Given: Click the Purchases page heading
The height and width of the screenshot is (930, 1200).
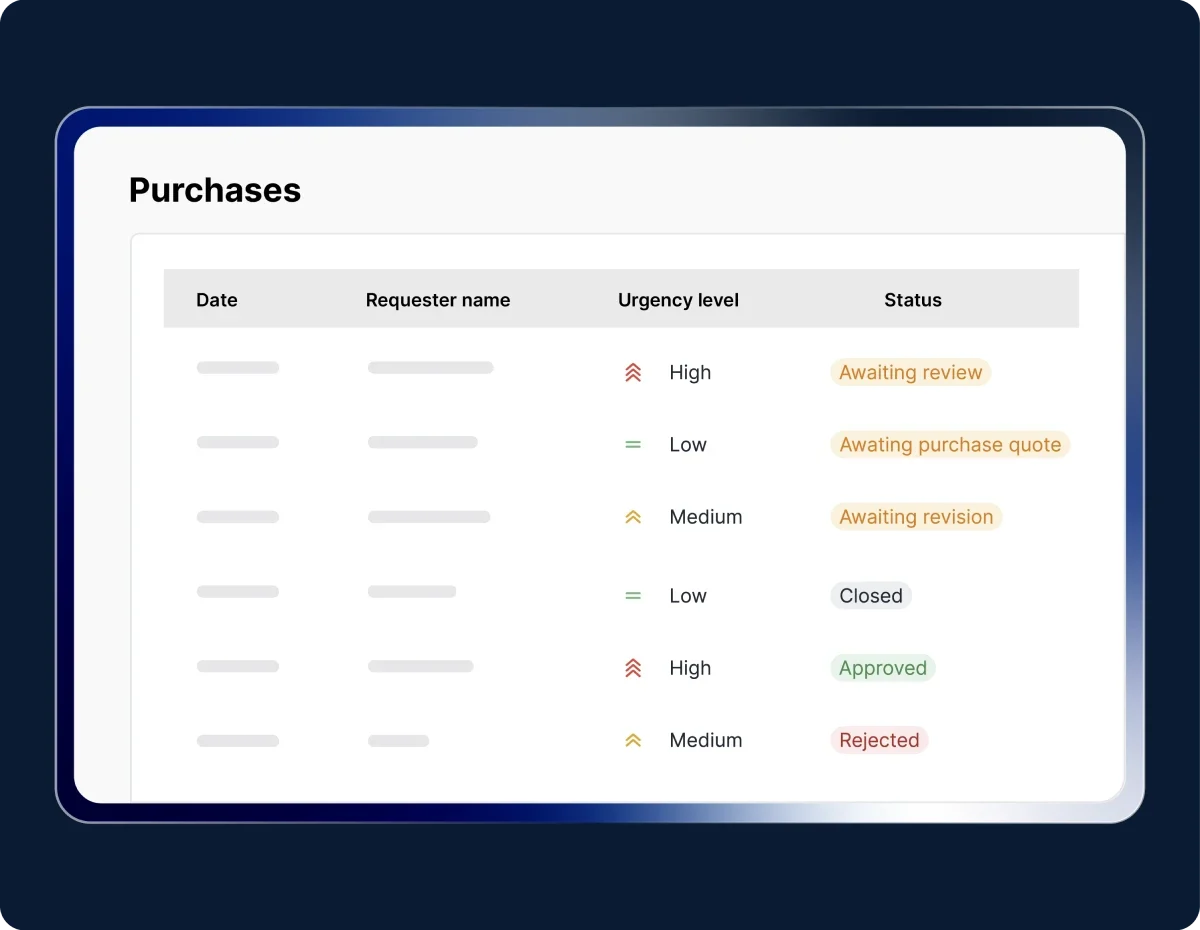Looking at the screenshot, I should (215, 190).
